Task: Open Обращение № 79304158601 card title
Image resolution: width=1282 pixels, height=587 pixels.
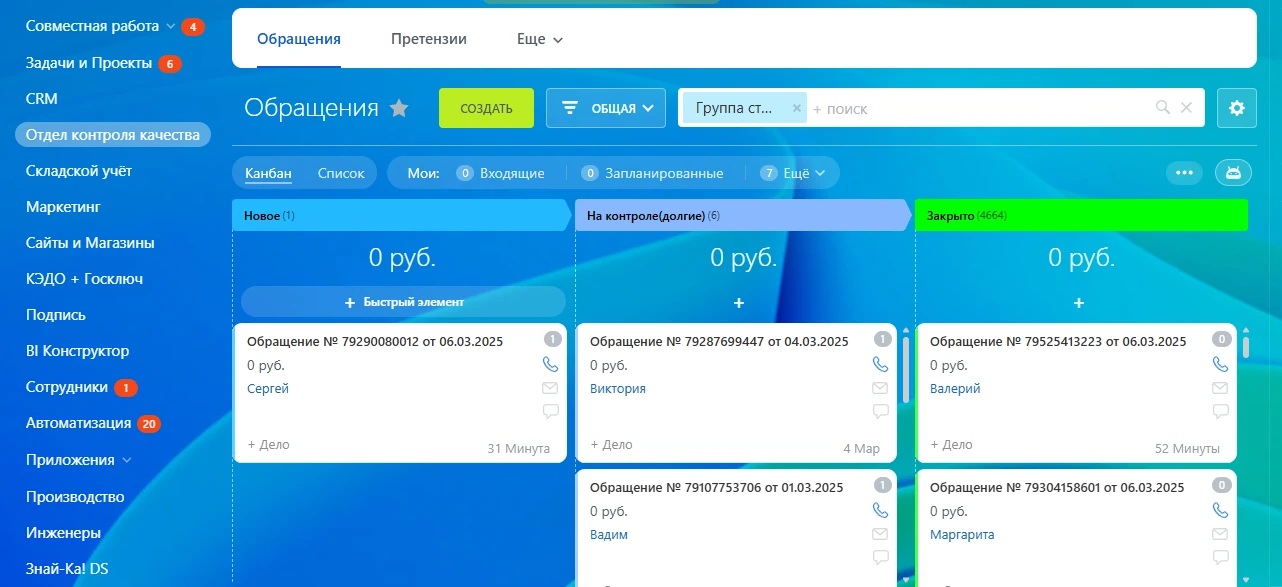Action: [x=1057, y=487]
